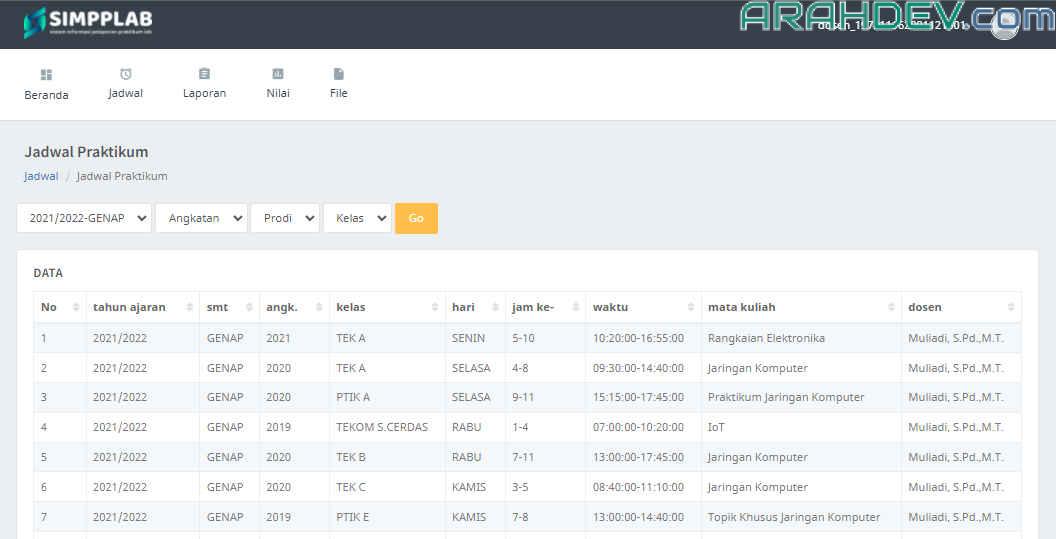Expand the Angkatan dropdown
1056x539 pixels.
[201, 218]
